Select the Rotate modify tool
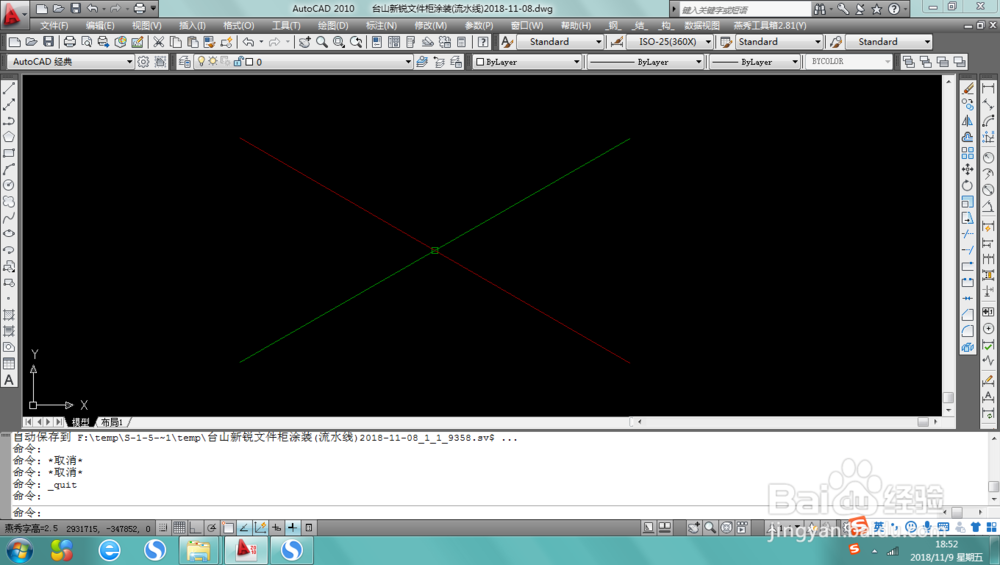This screenshot has height=565, width=1000. [967, 186]
